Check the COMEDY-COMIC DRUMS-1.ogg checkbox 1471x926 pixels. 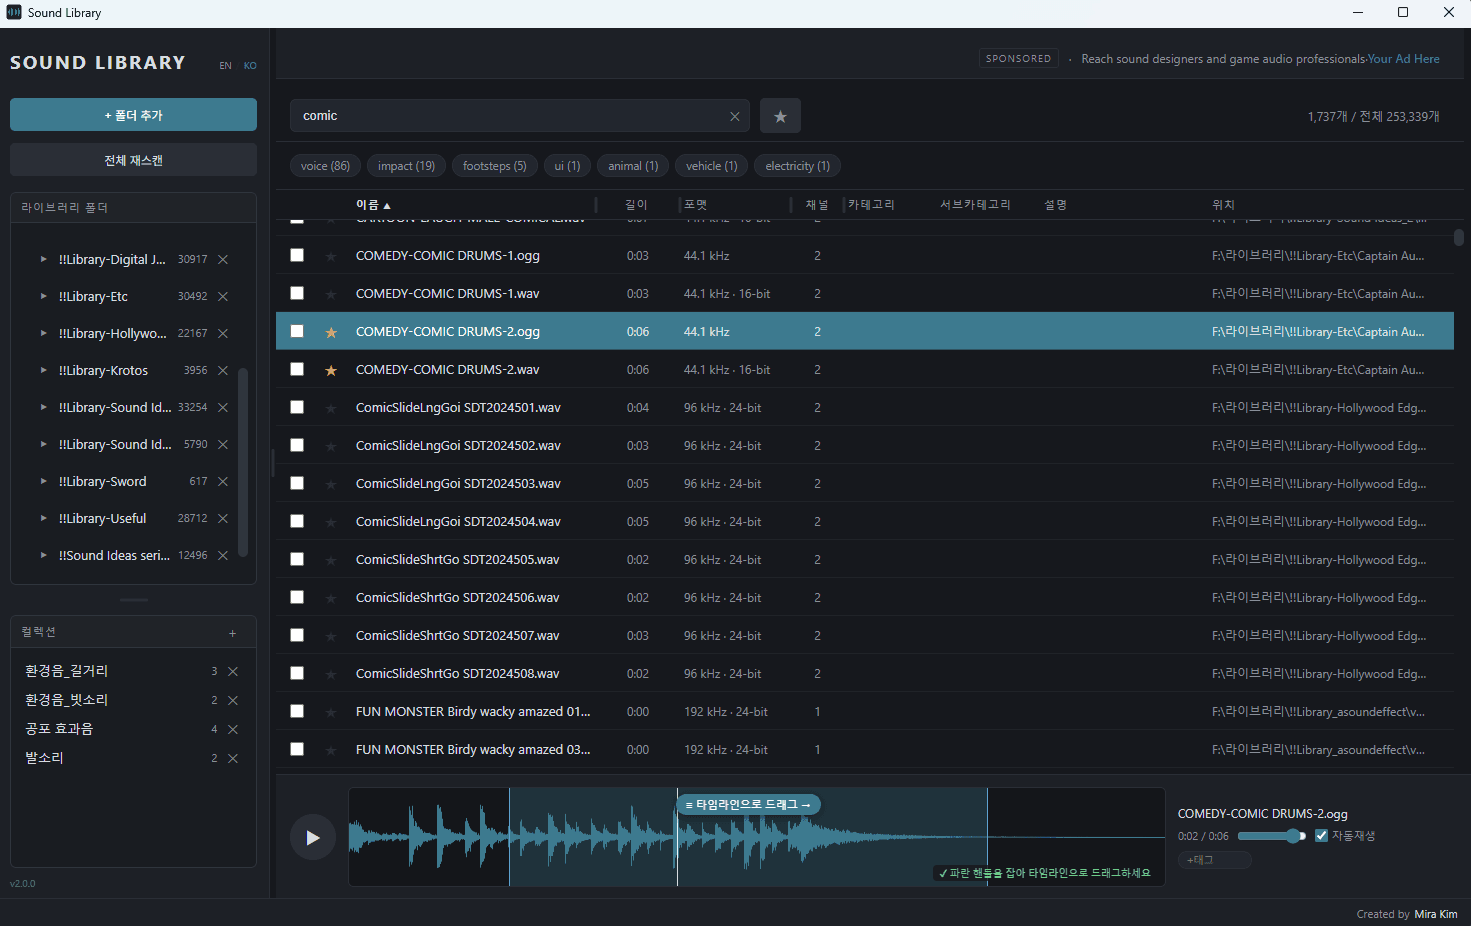coord(297,255)
